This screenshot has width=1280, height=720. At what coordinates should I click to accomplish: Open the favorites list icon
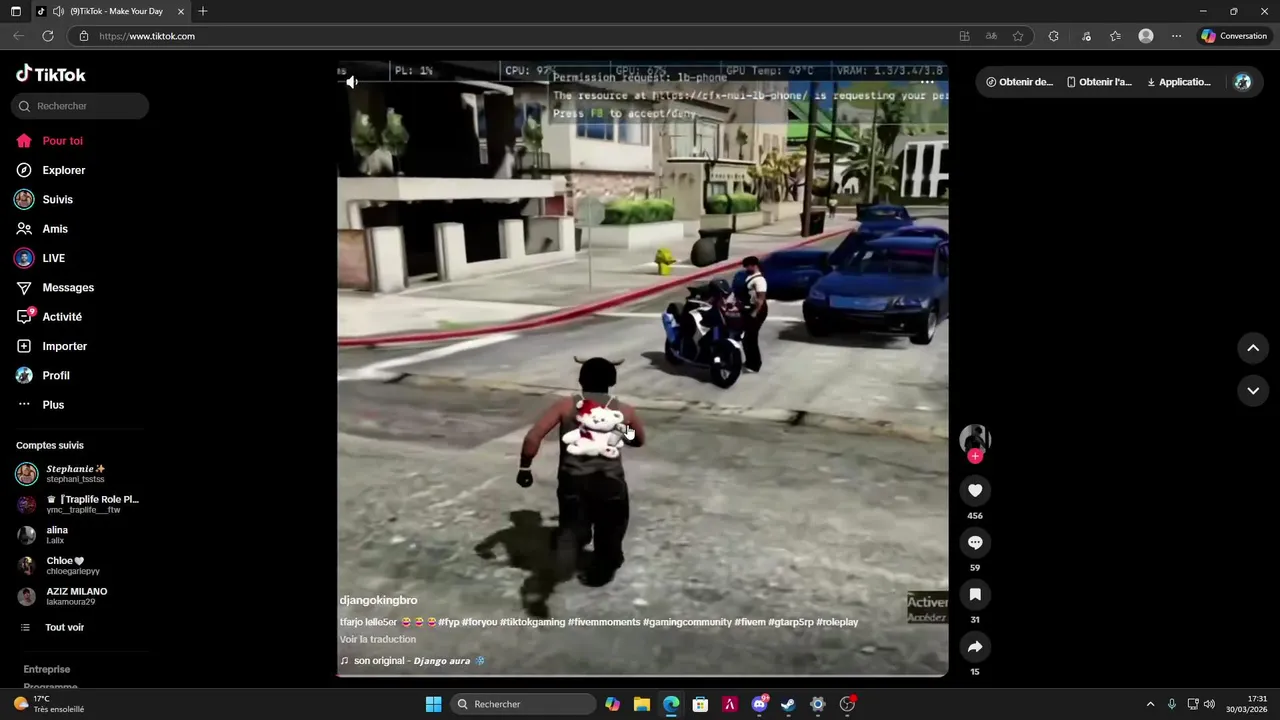click(x=1115, y=36)
